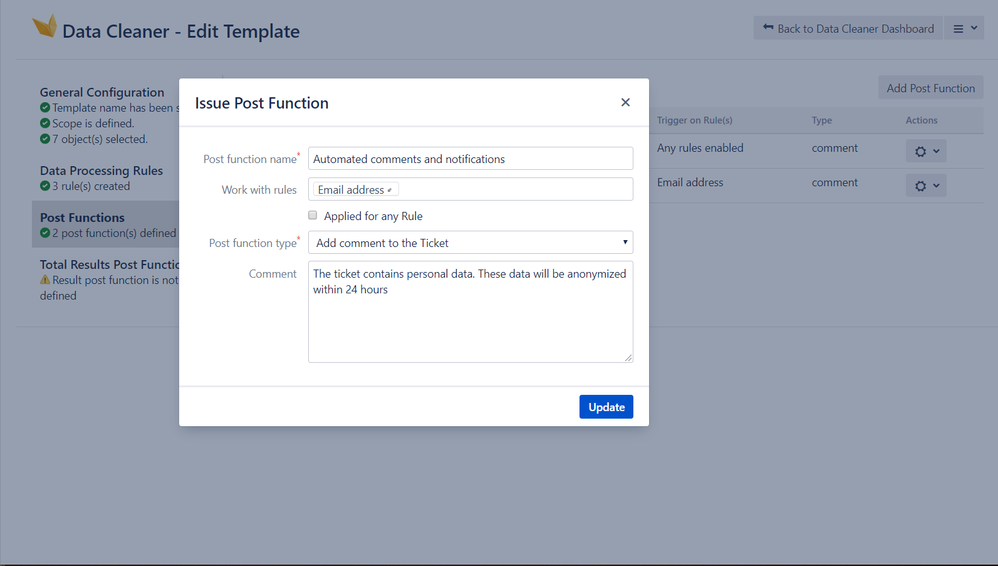This screenshot has height=566, width=998.
Task: Click the Scope is defined check icon
Action: tap(45, 123)
